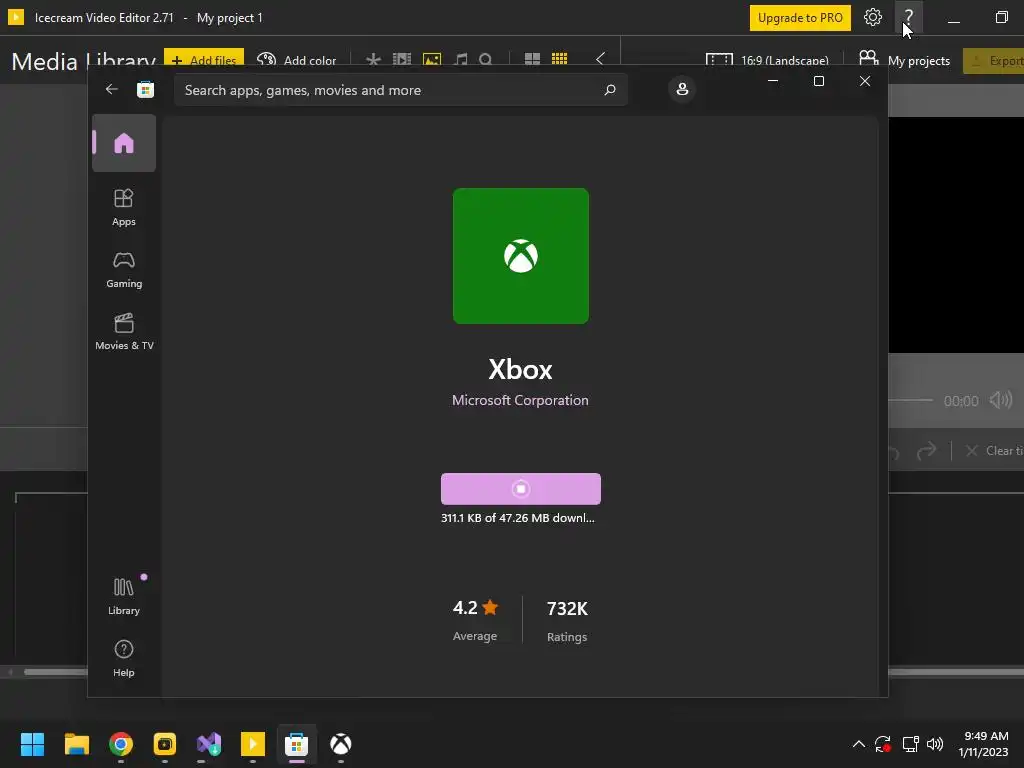
Task: Mute the preview volume speaker icon
Action: pos(1000,400)
